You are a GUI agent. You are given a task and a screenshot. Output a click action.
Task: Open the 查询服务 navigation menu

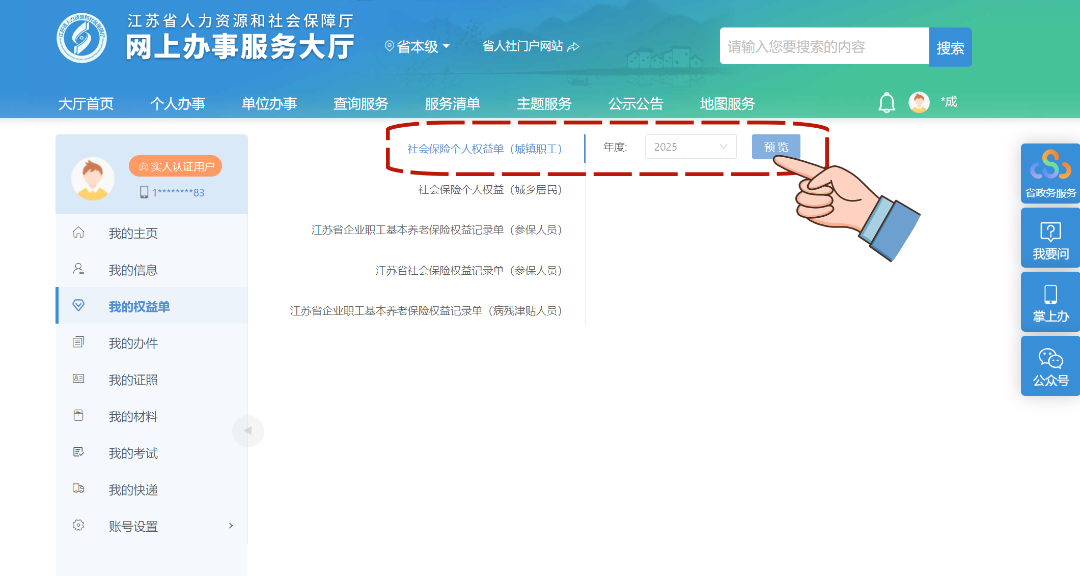point(361,102)
